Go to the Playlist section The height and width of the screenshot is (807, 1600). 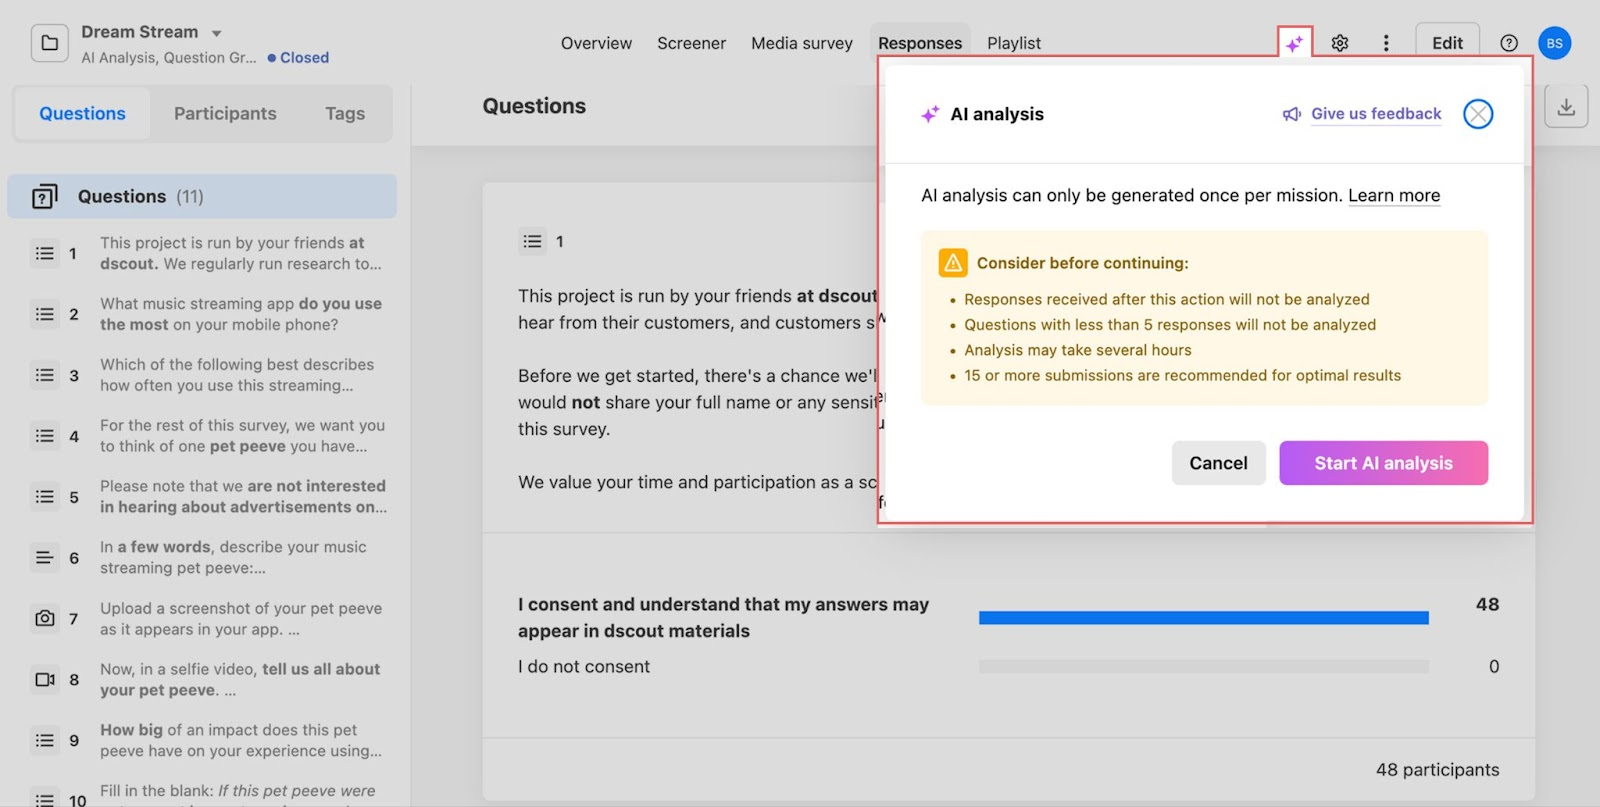(x=1013, y=43)
